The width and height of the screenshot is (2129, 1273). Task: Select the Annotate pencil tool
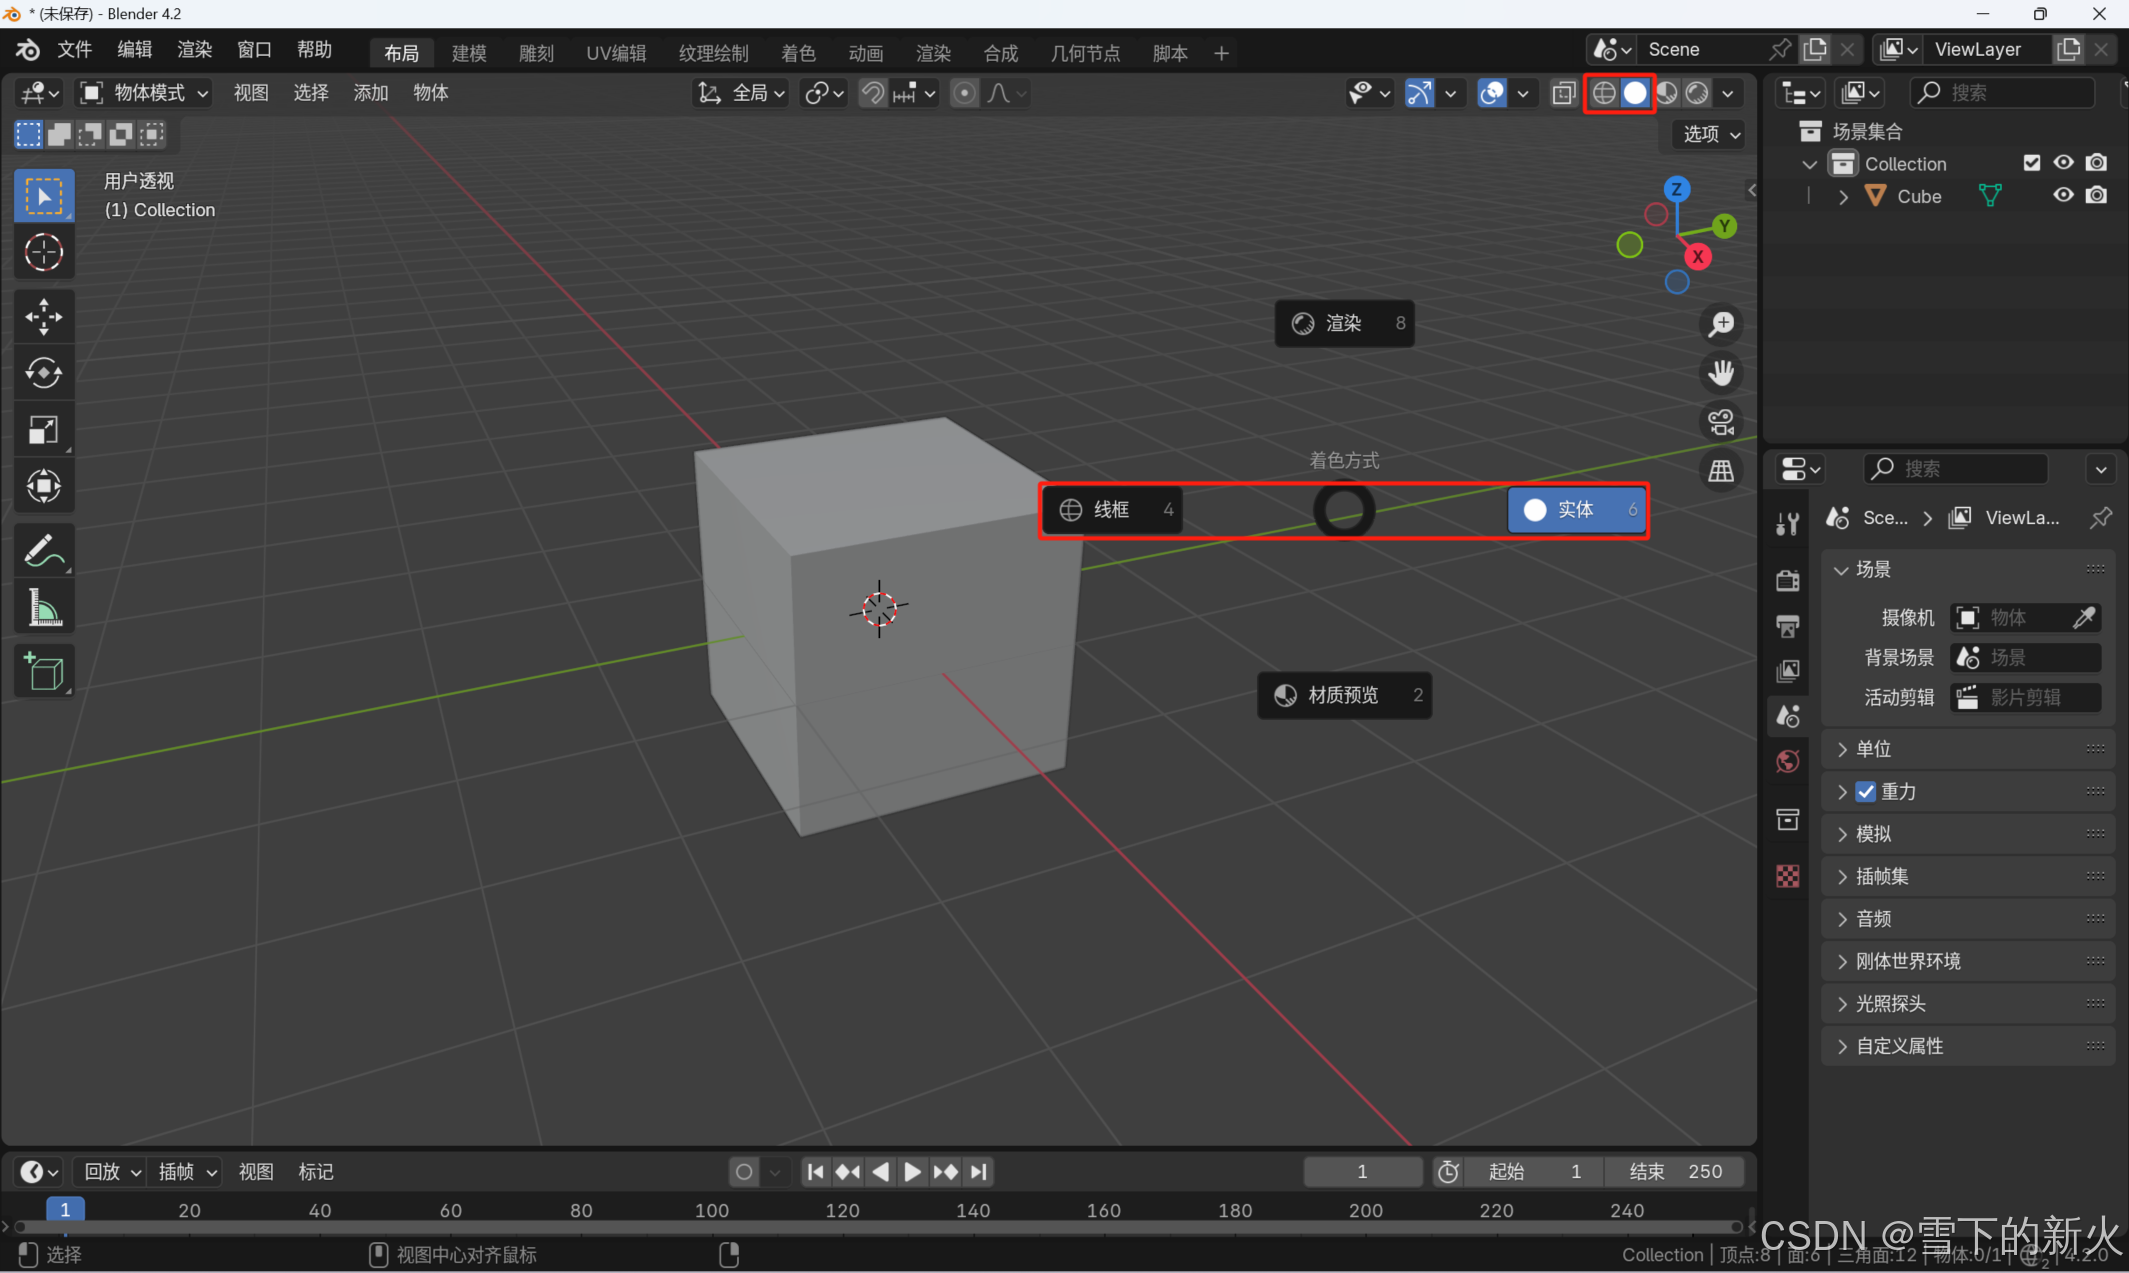(43, 549)
